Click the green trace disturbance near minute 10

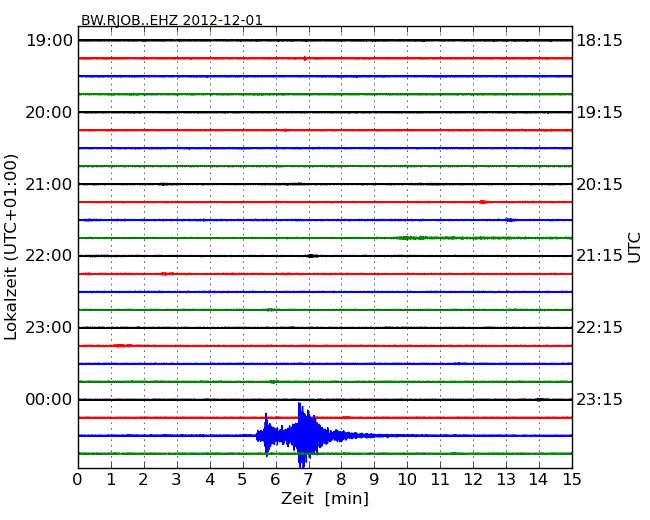(410, 238)
